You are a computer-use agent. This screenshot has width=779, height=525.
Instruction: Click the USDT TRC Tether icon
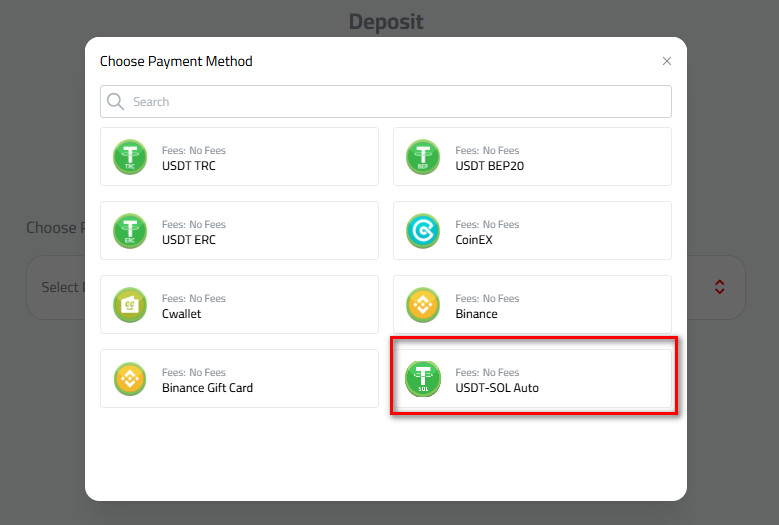130,157
